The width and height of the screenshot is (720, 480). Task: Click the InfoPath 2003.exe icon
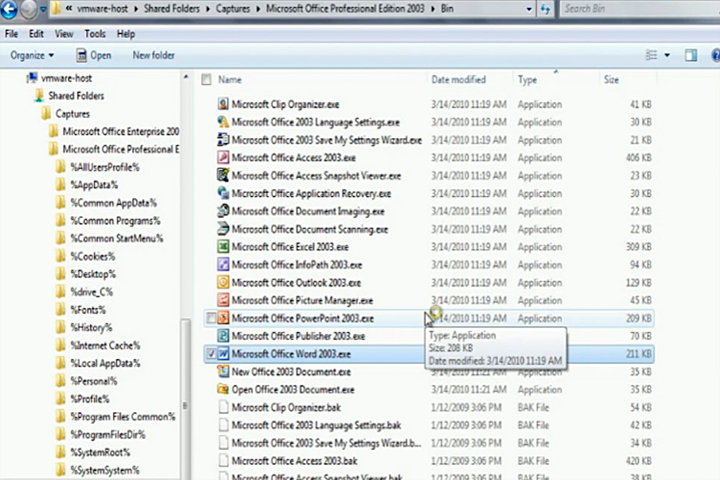[x=223, y=265]
